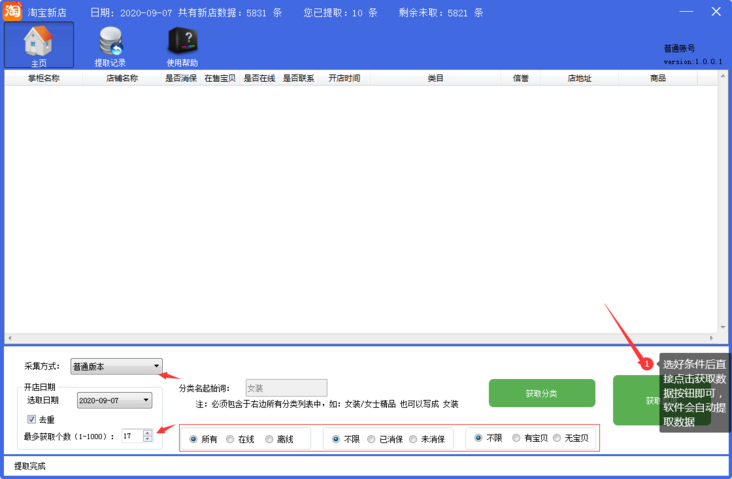Select the 在线 radio button
732x479 pixels.
[x=231, y=439]
